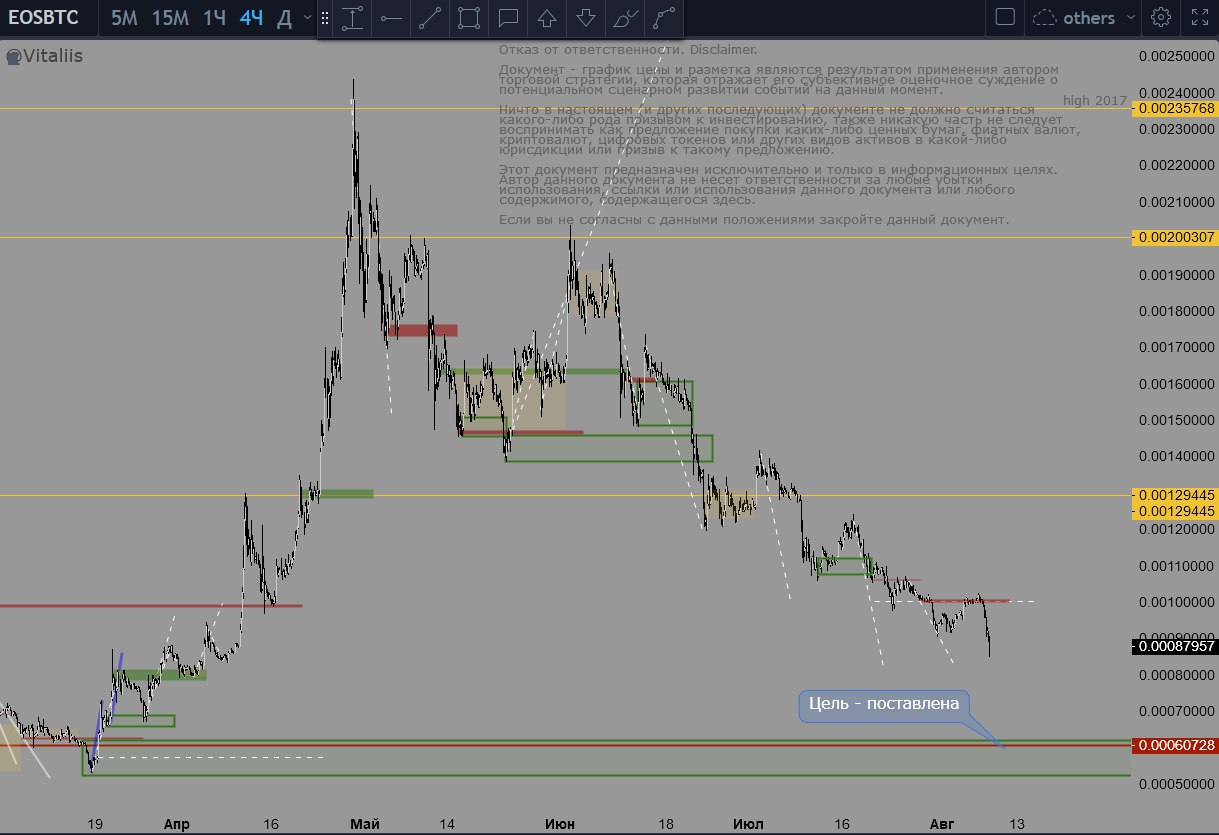1219x835 pixels.
Task: Click the 0.00070000 price scale value
Action: click(x=1177, y=711)
